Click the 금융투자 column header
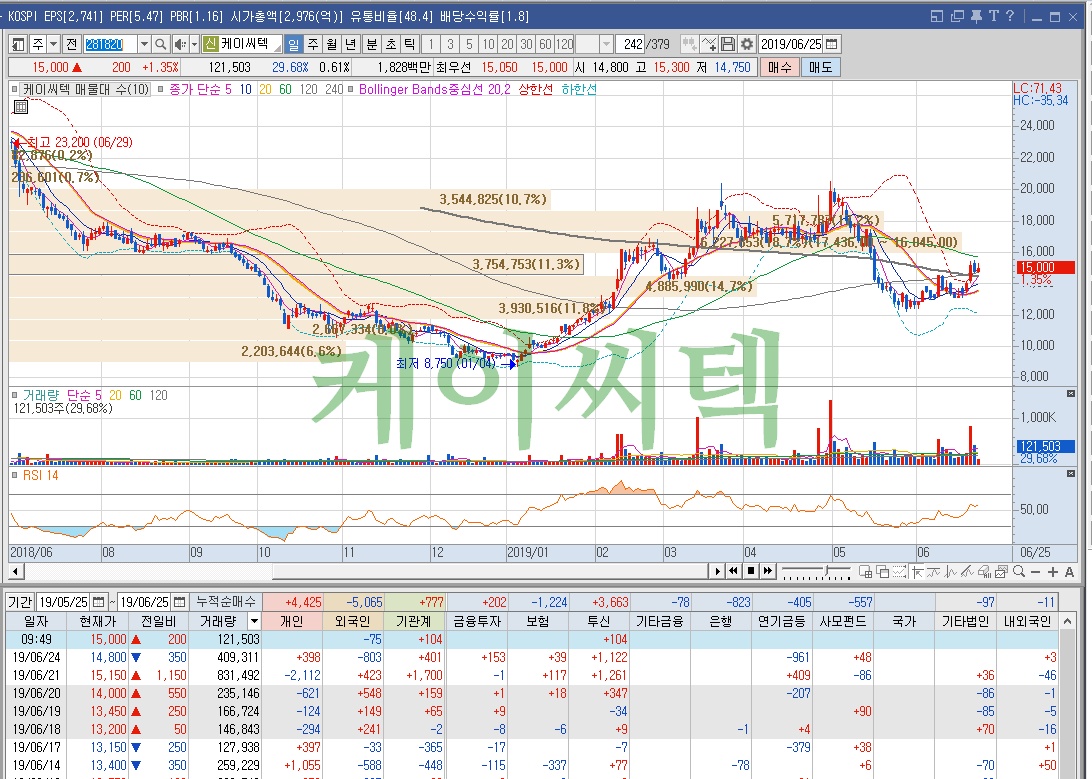The width and height of the screenshot is (1092, 779). point(476,621)
